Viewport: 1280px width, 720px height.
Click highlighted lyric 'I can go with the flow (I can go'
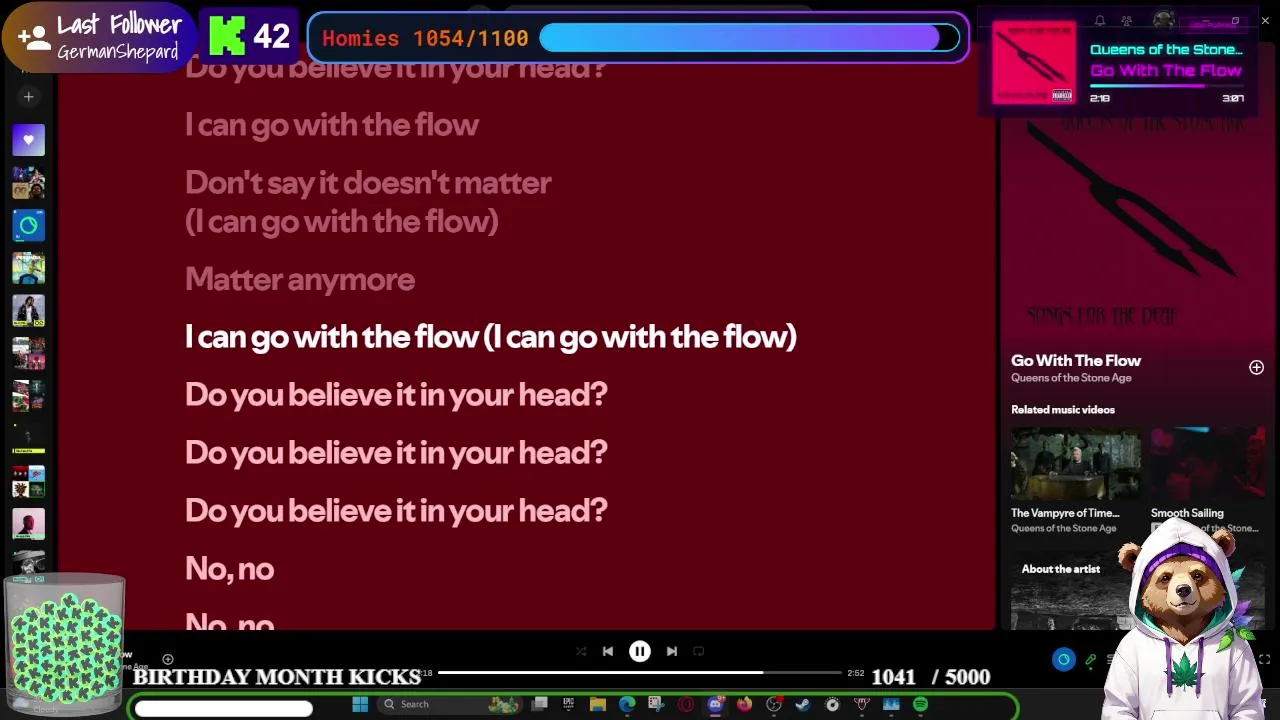click(491, 337)
